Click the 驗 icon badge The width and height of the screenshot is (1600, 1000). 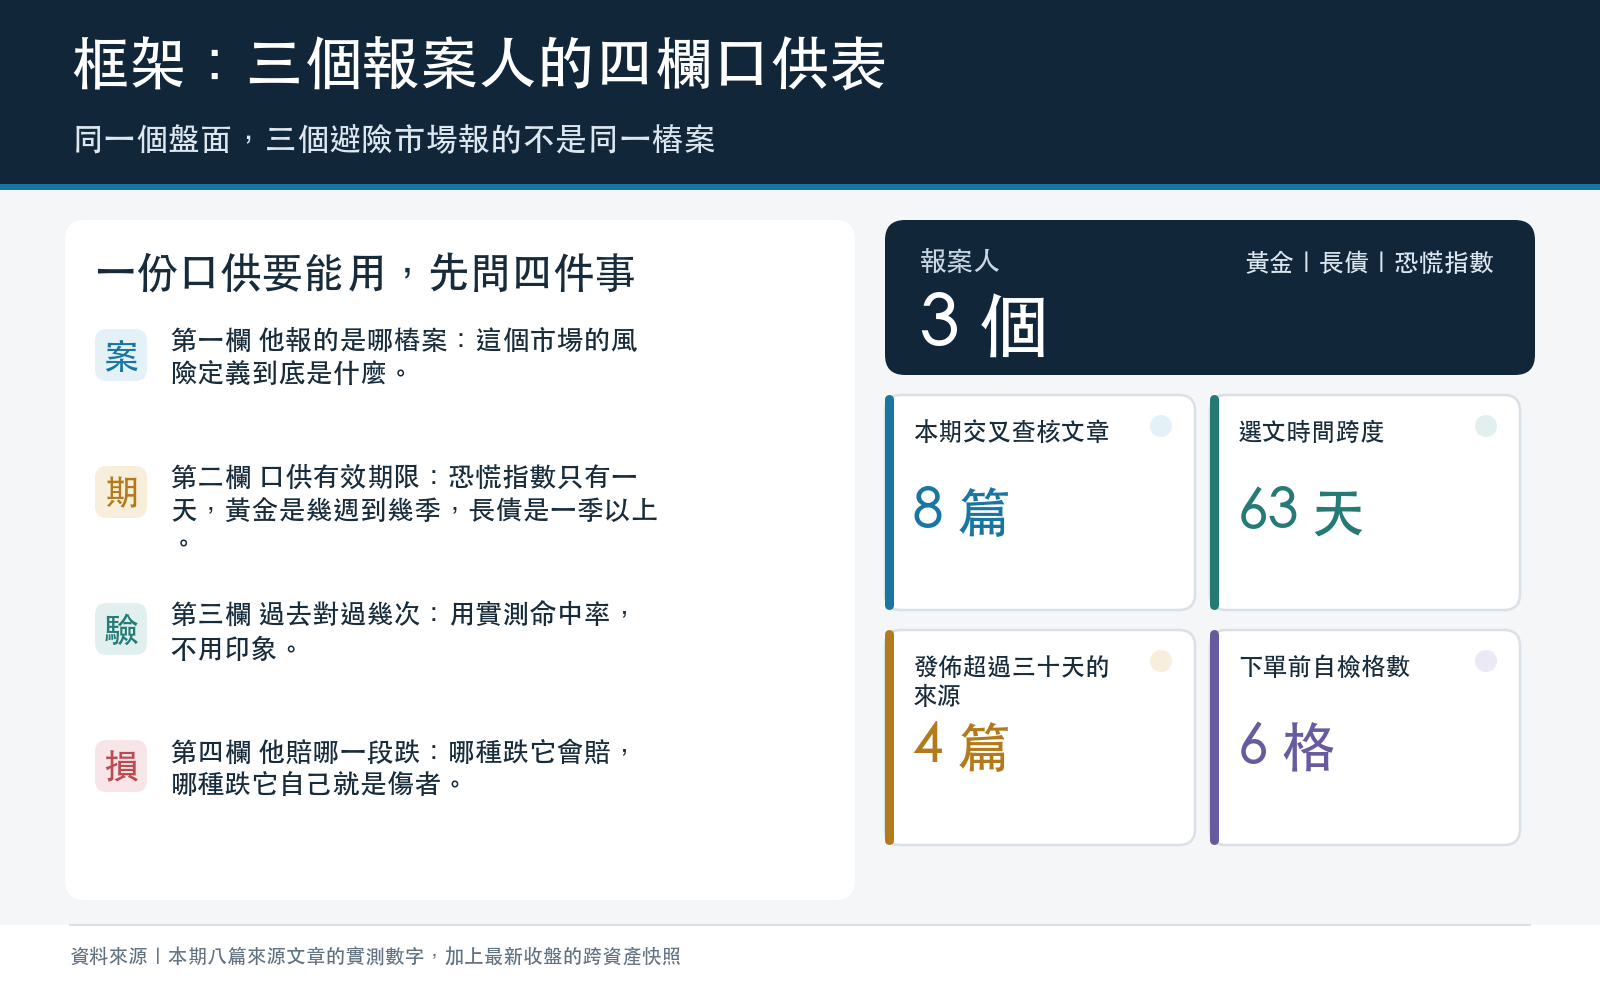pos(121,629)
